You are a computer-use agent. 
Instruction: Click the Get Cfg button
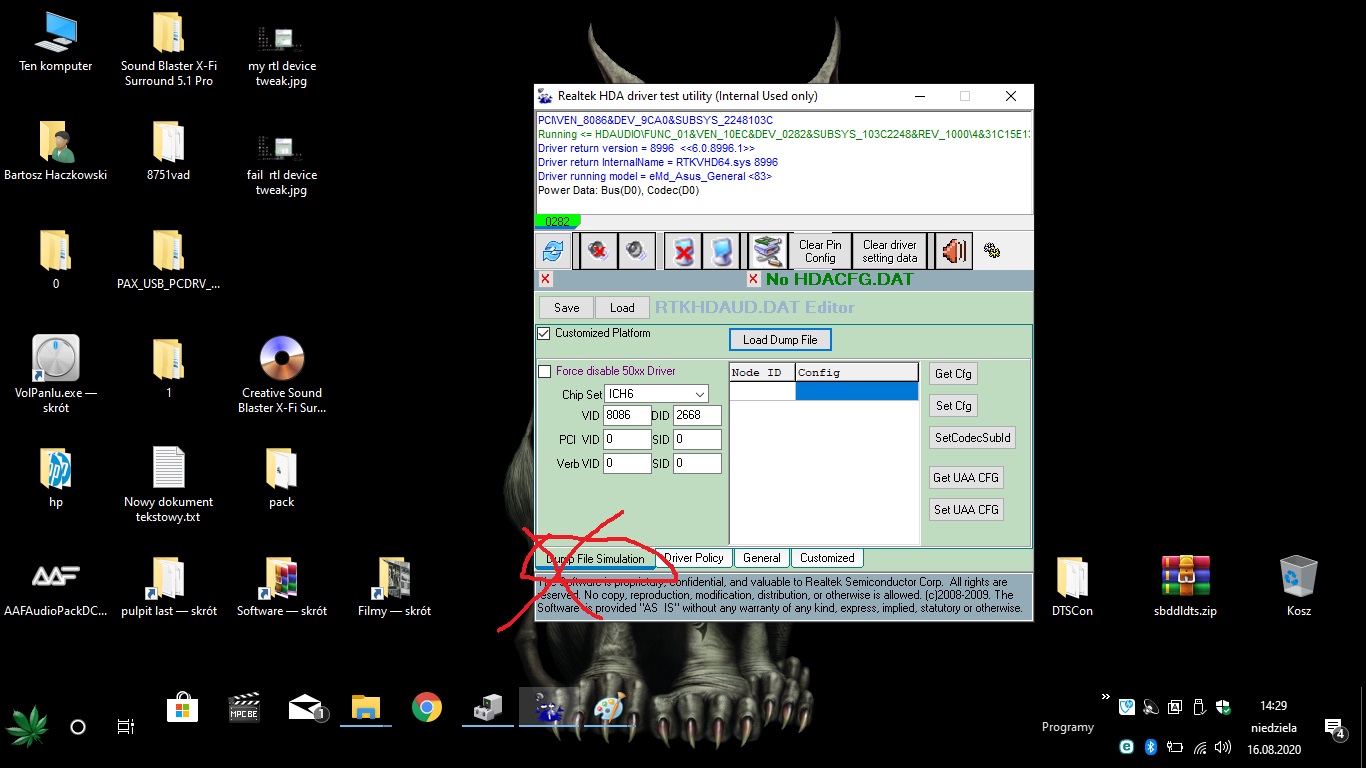pos(953,374)
